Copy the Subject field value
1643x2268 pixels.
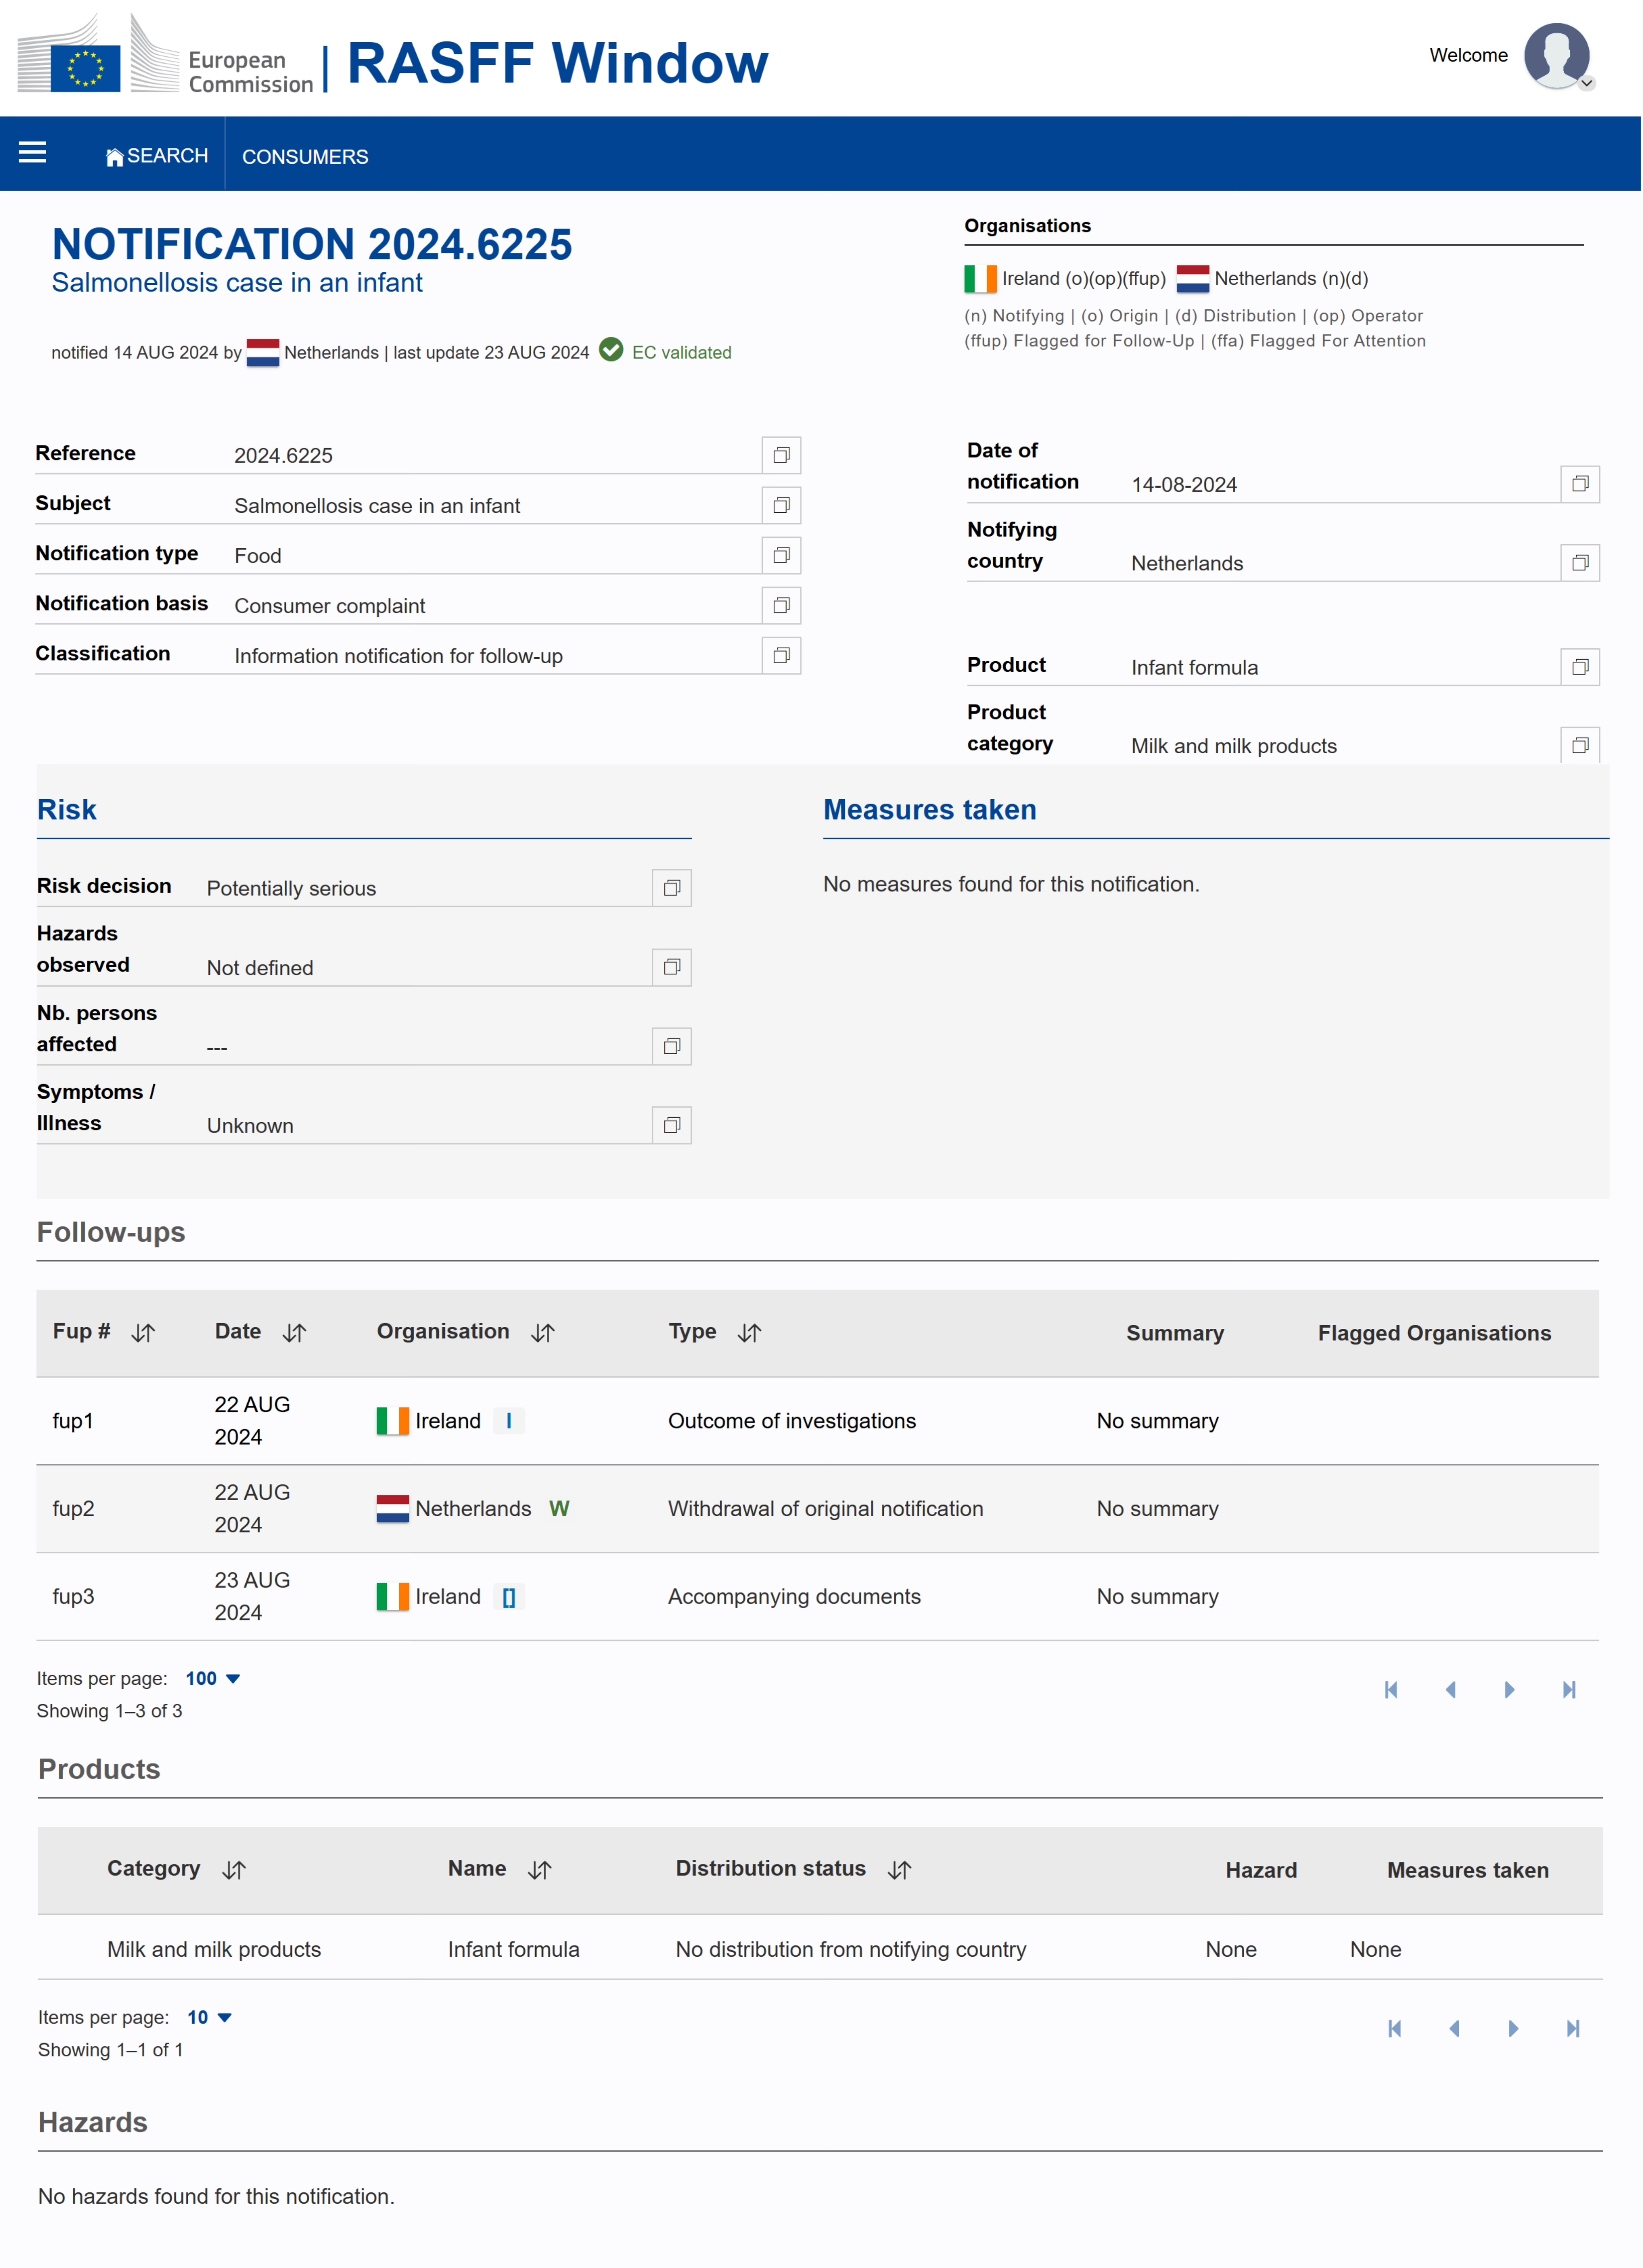point(781,505)
